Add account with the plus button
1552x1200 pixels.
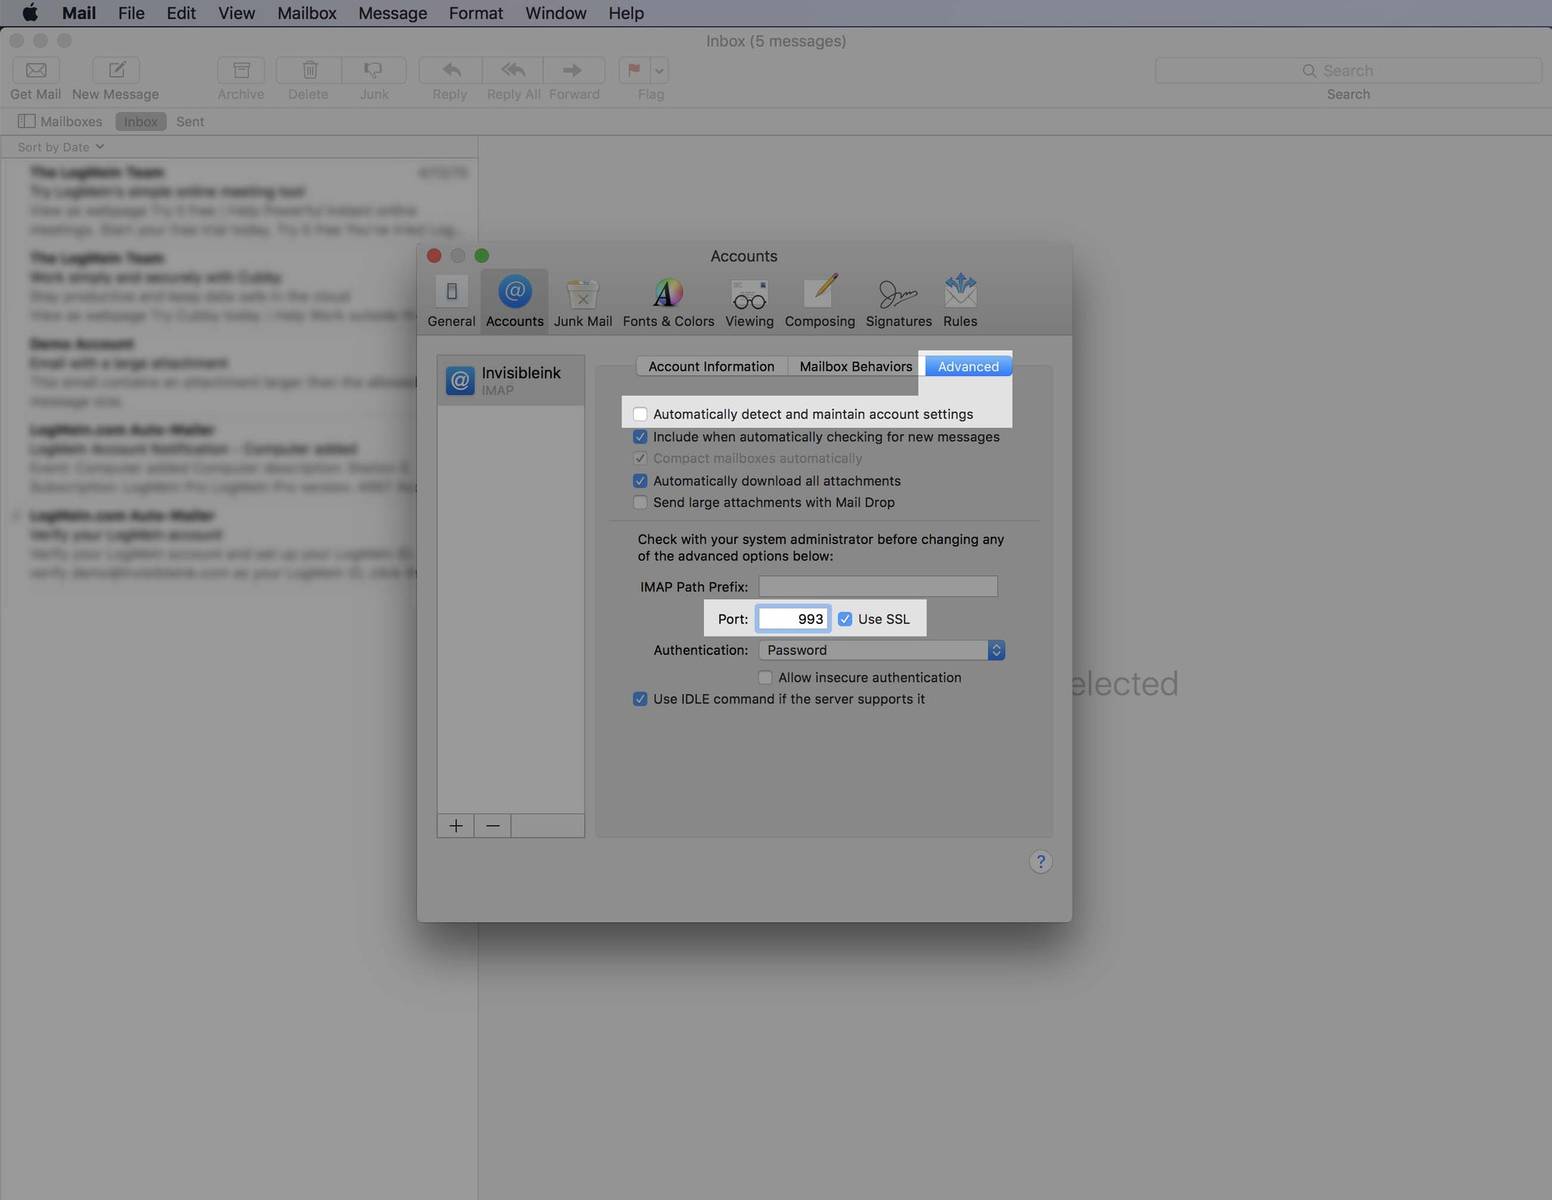[x=456, y=826]
